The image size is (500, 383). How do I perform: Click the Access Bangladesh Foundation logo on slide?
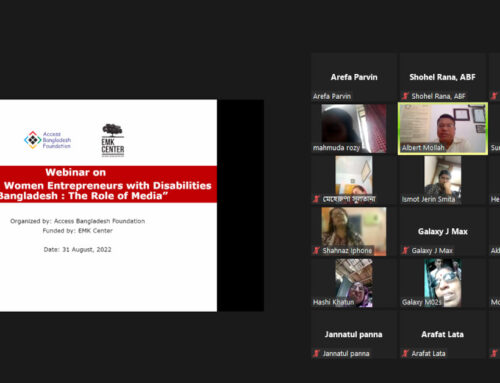coord(47,140)
